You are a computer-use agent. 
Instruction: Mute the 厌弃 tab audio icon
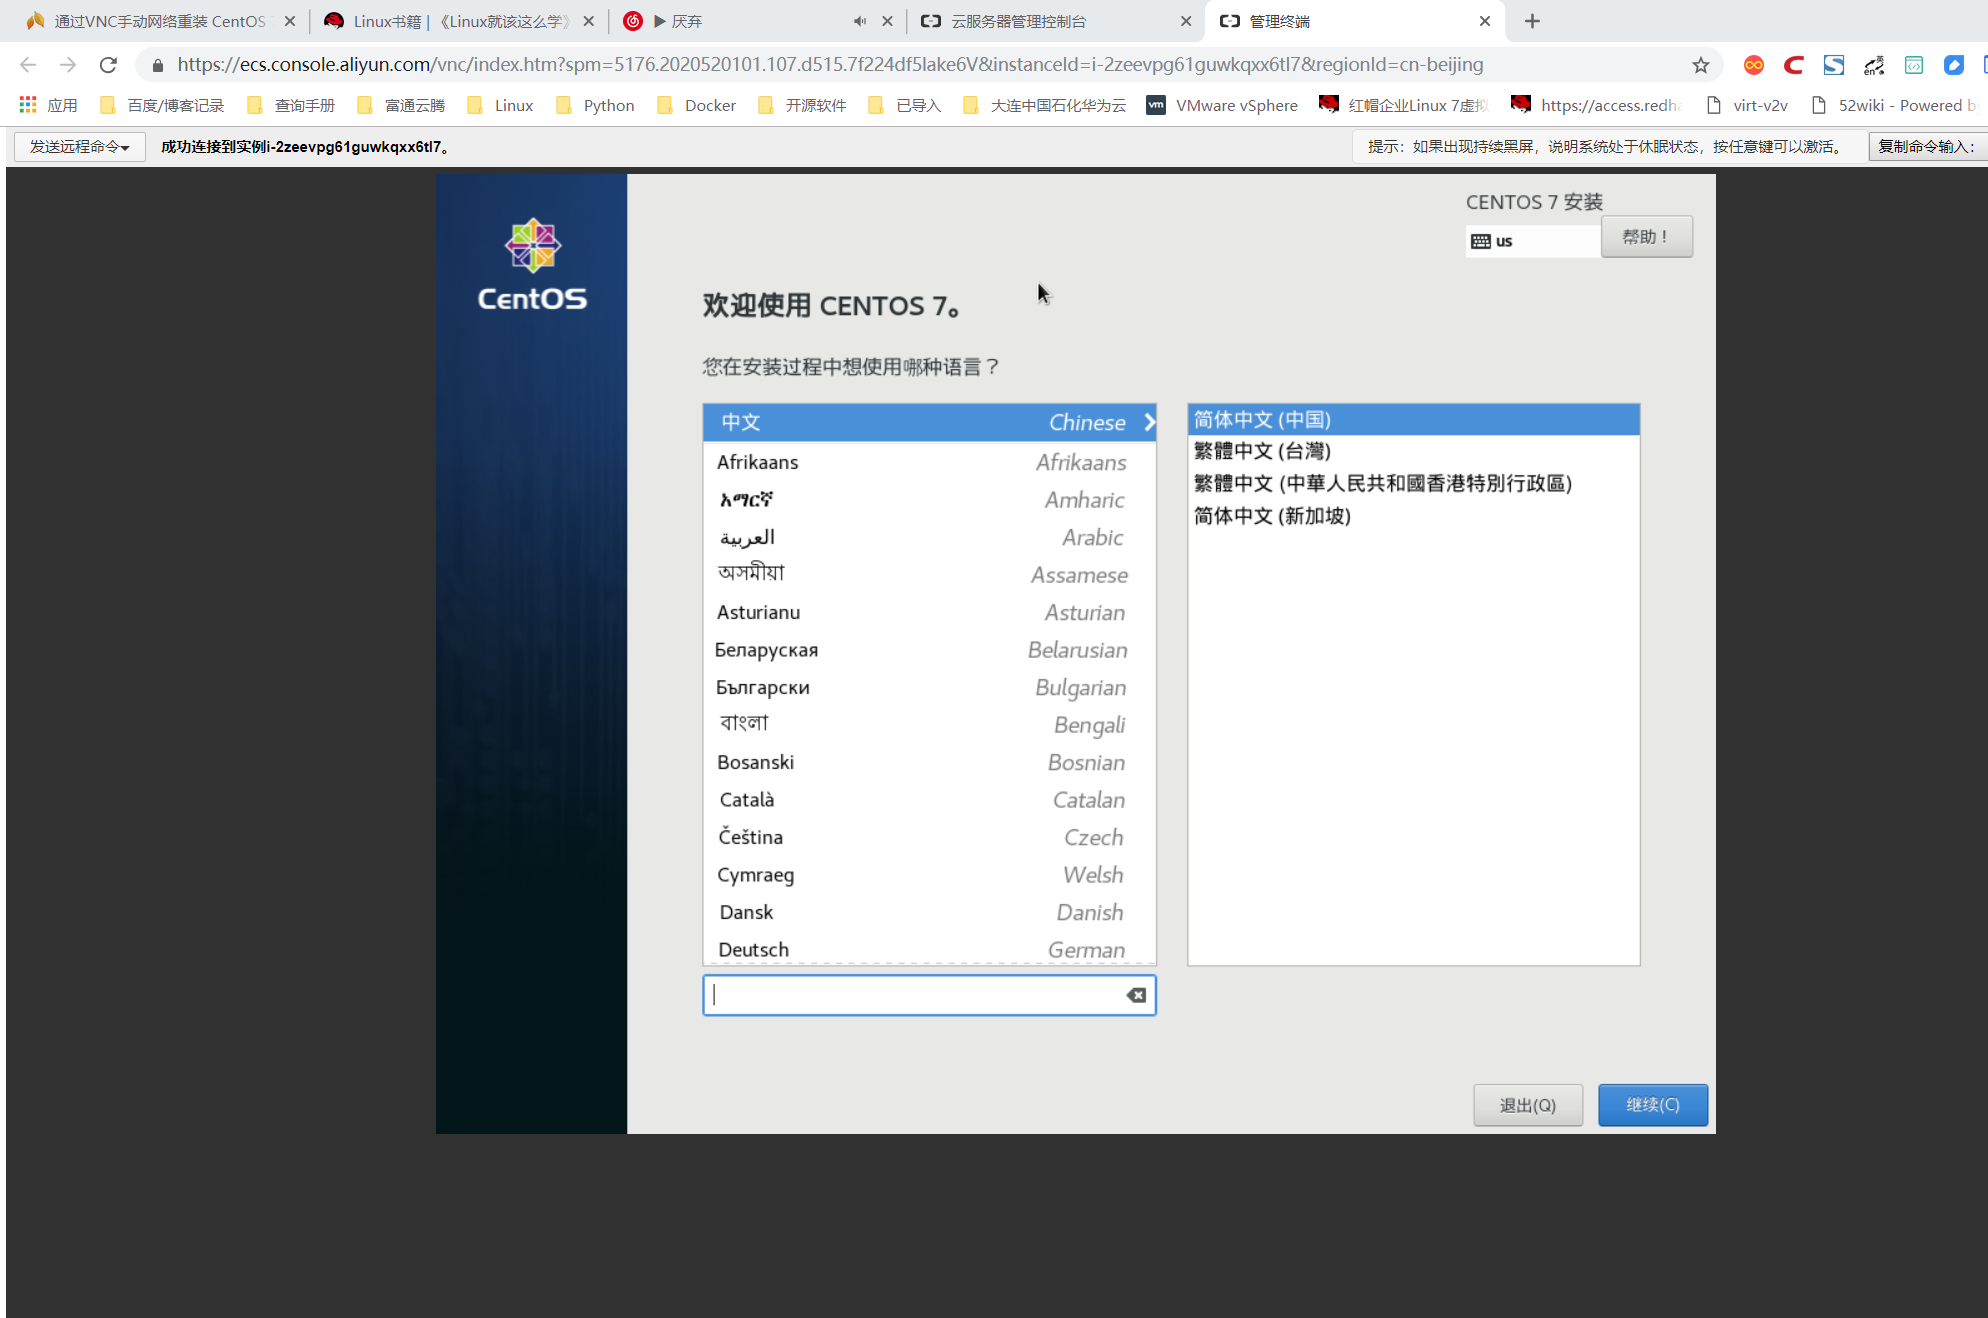click(x=859, y=21)
